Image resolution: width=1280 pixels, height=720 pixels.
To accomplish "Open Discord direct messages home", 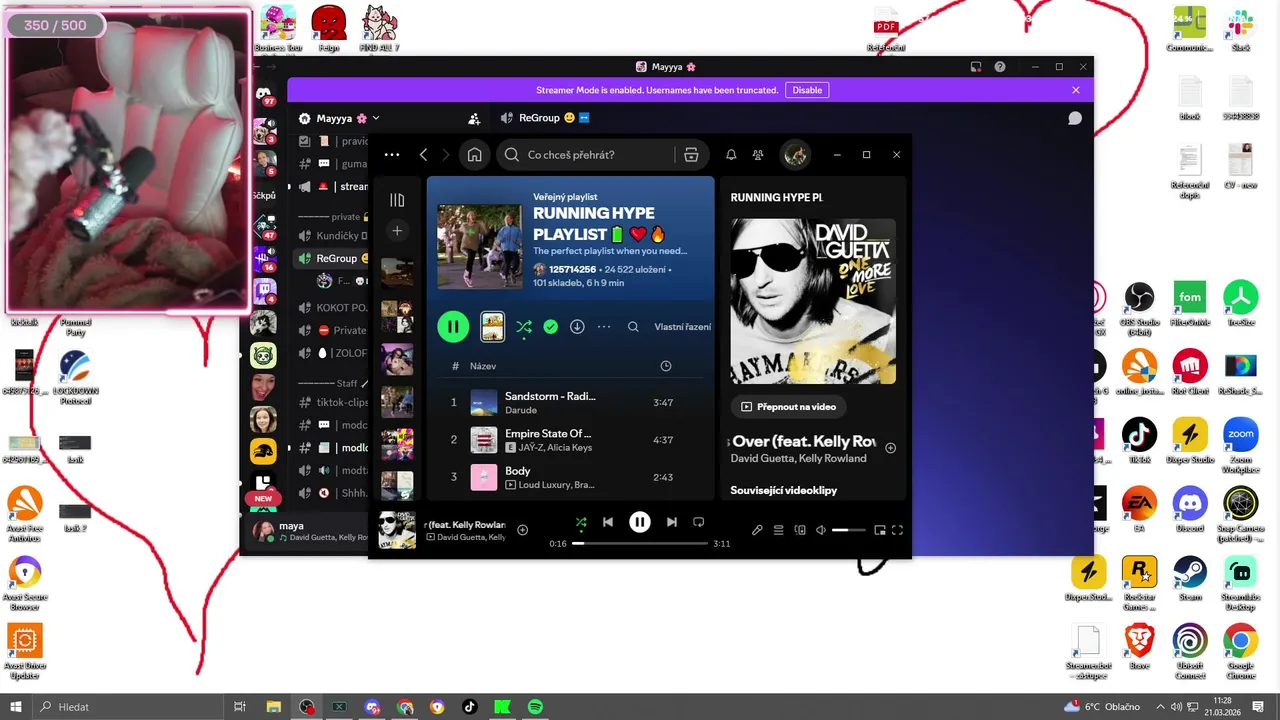I will click(x=264, y=94).
